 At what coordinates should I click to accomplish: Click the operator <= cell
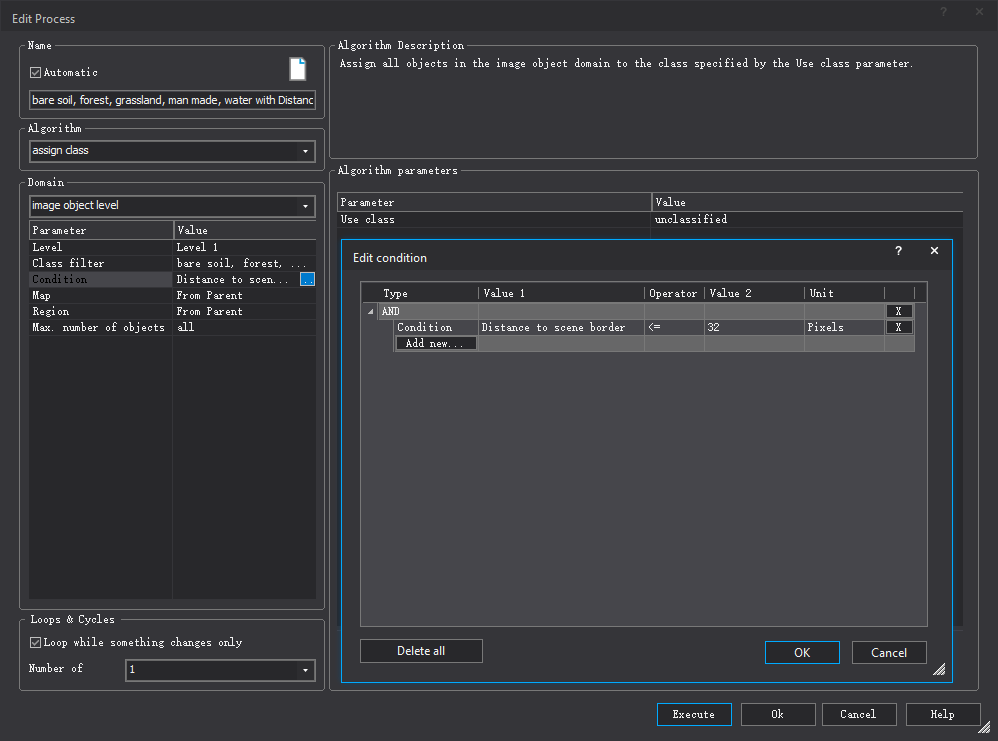673,327
